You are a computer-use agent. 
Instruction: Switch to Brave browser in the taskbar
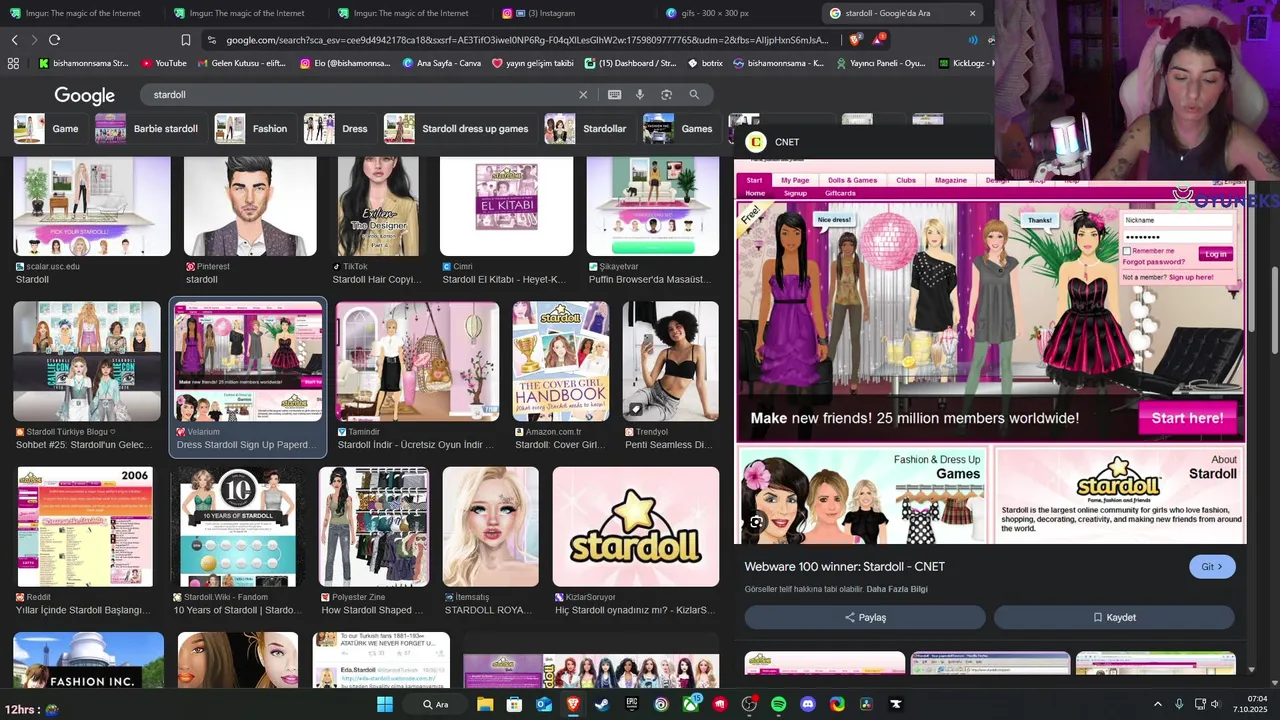pyautogui.click(x=573, y=704)
